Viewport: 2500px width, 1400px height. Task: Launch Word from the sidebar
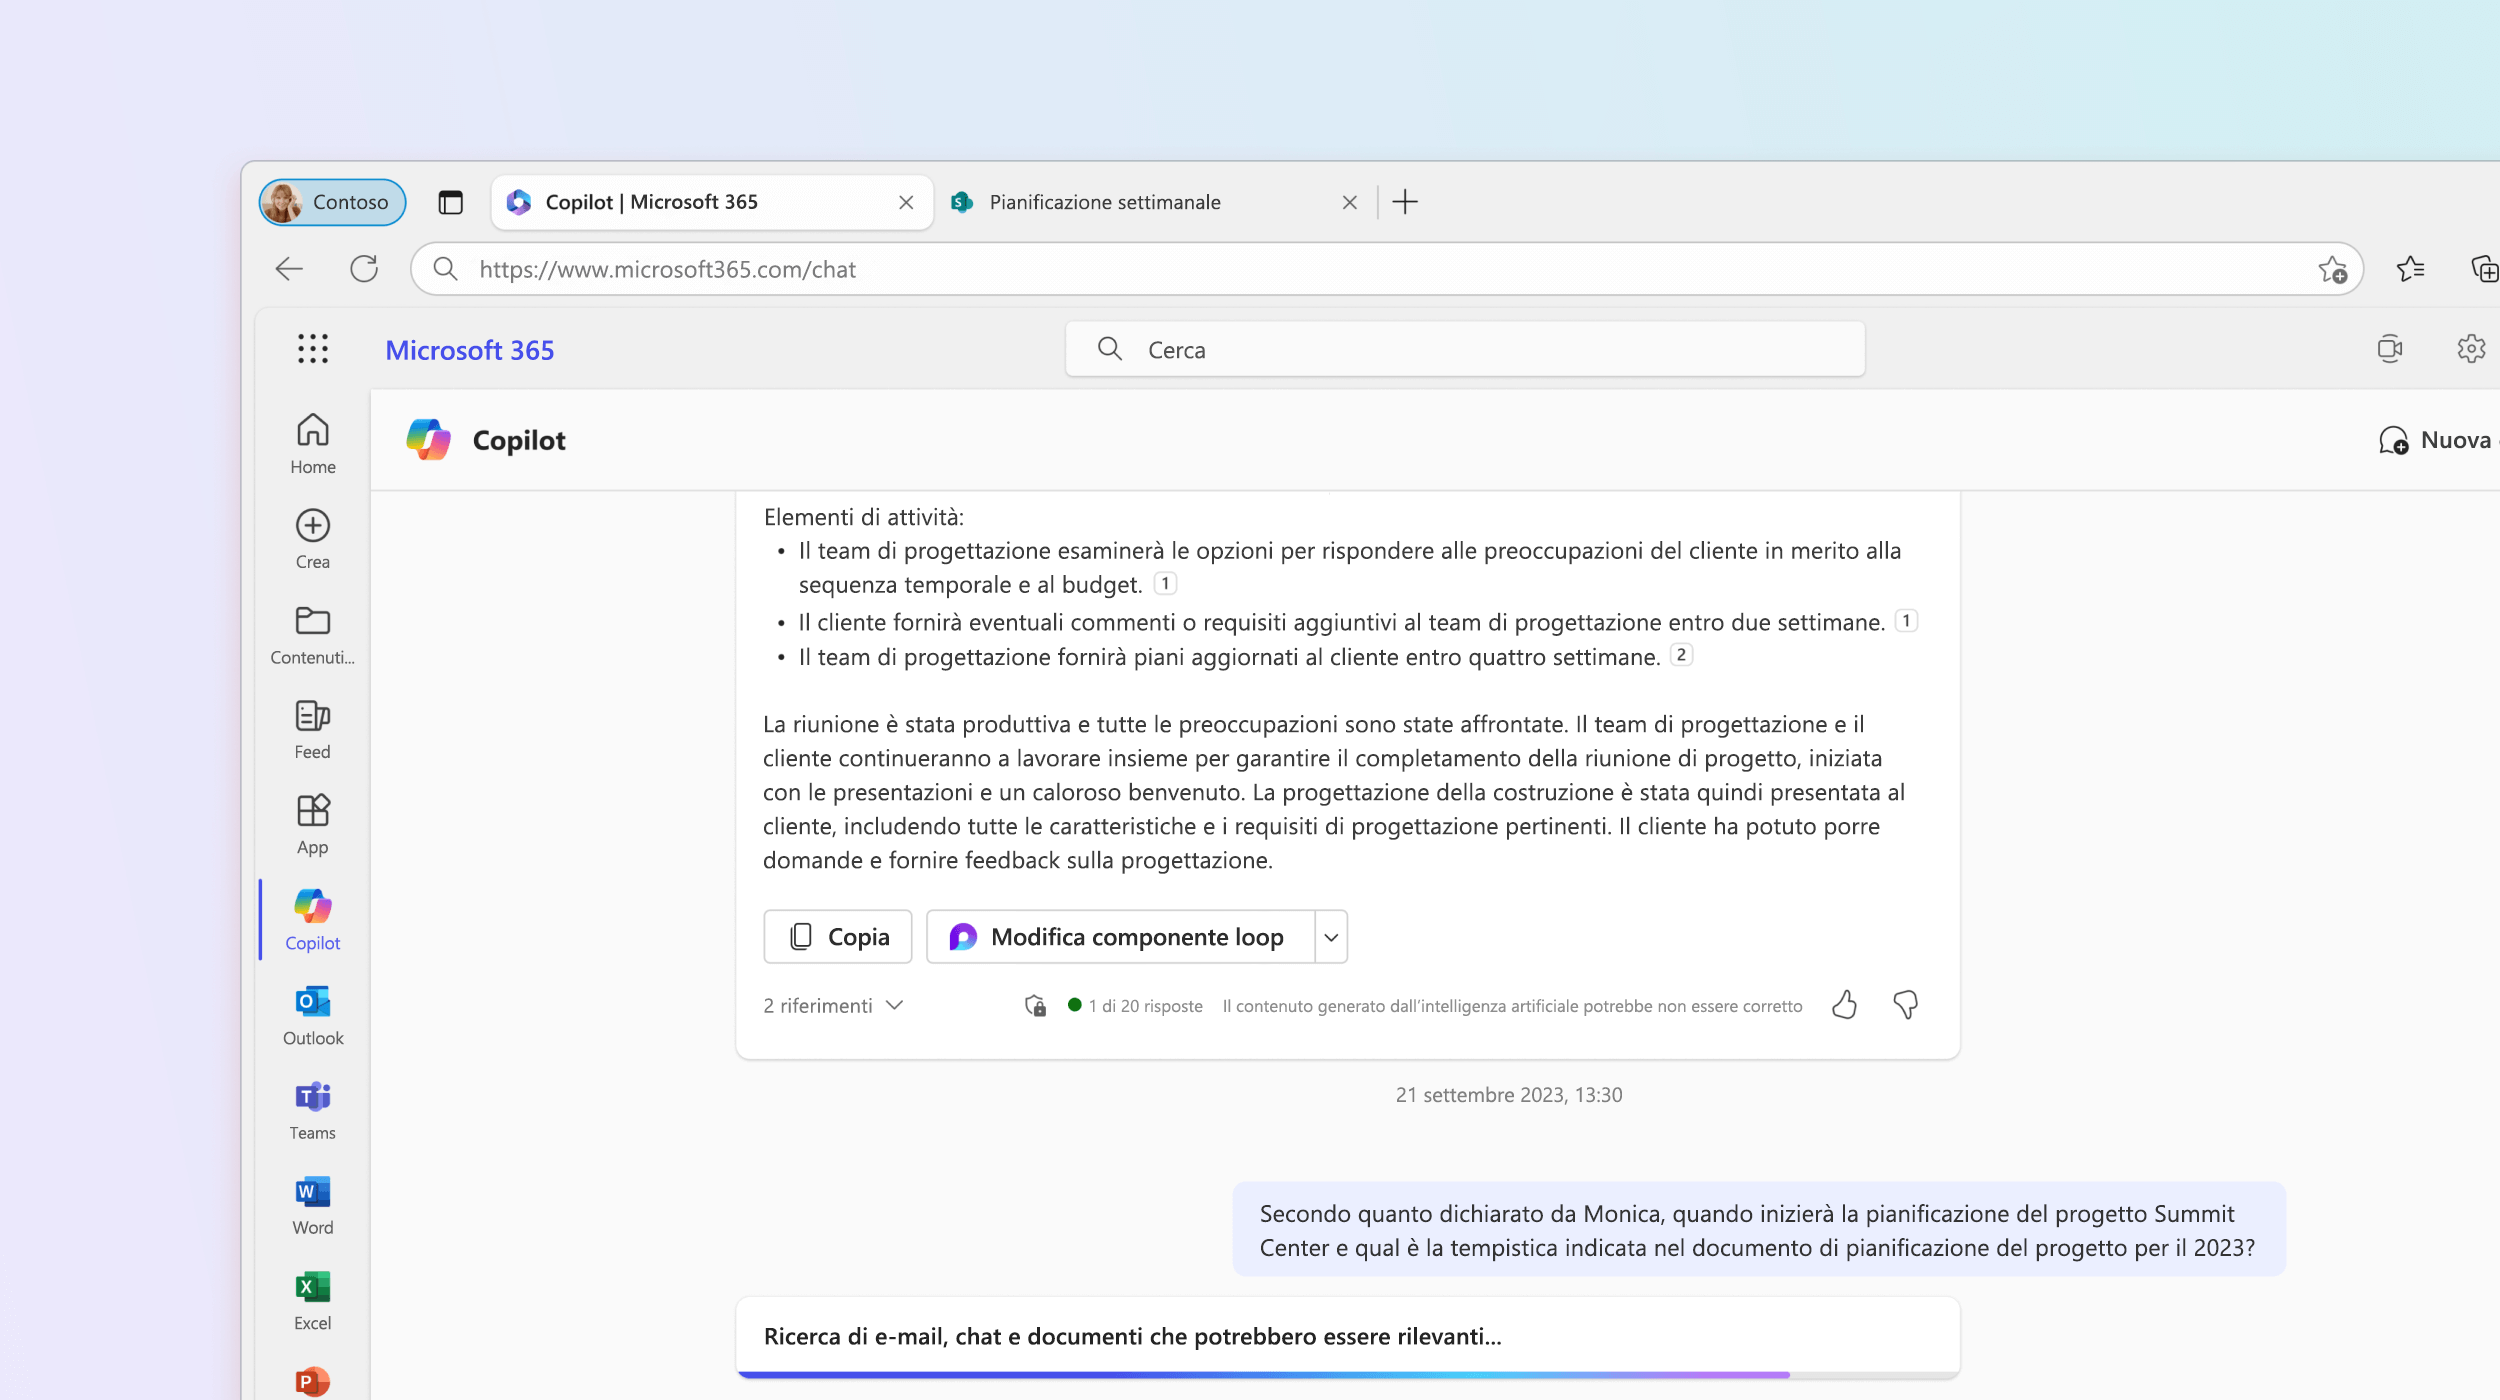(x=313, y=1206)
